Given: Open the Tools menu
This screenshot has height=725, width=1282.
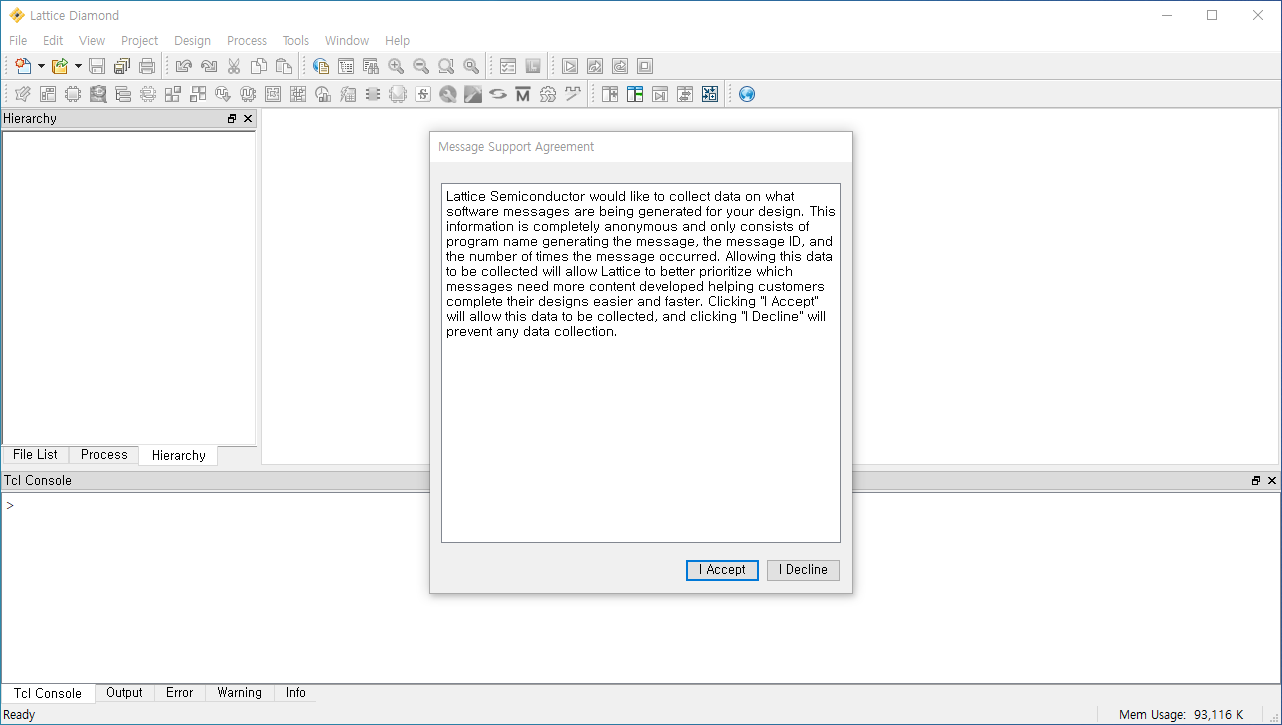Looking at the screenshot, I should point(296,40).
